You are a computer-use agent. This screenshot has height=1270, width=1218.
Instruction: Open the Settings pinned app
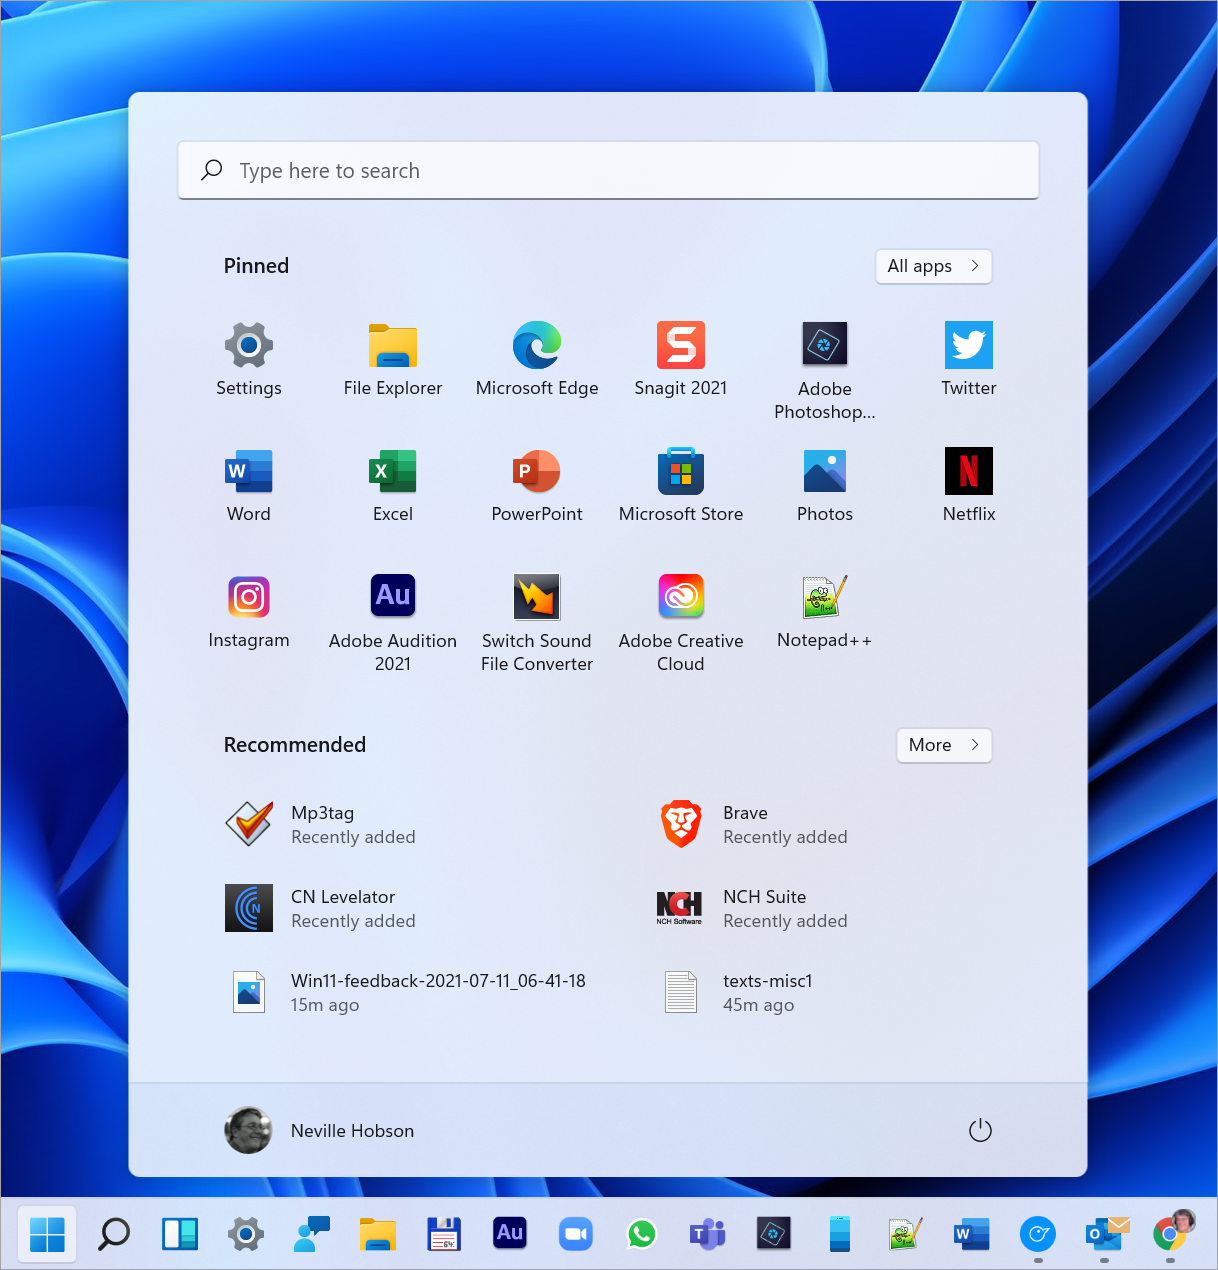249,360
